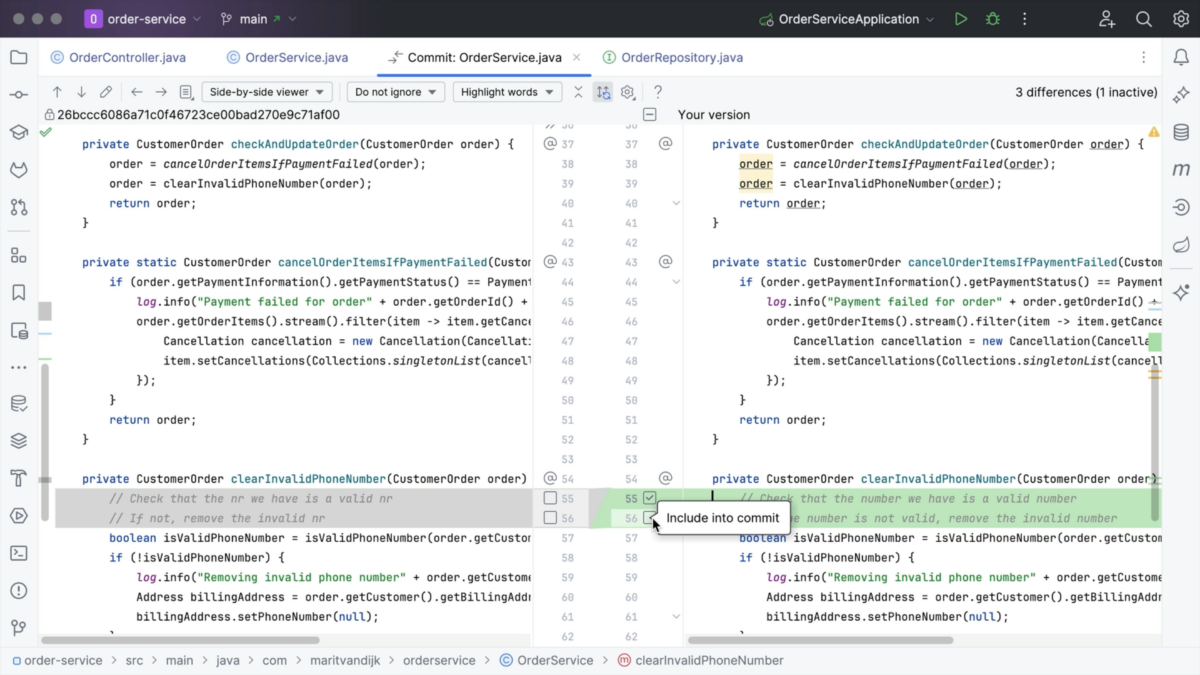
Task: Toggle the checked checkbox on right diff pane
Action: [x=649, y=497]
